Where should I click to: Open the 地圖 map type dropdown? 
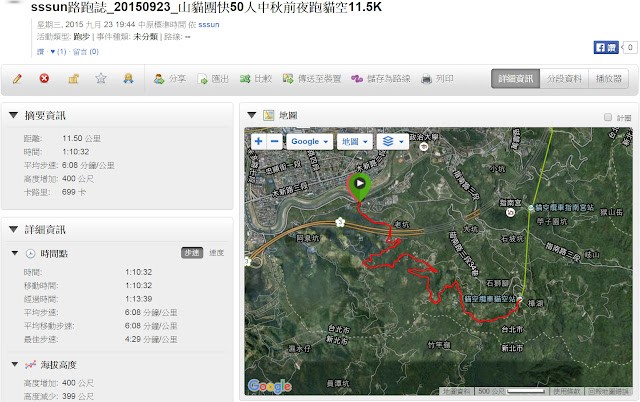pos(354,142)
